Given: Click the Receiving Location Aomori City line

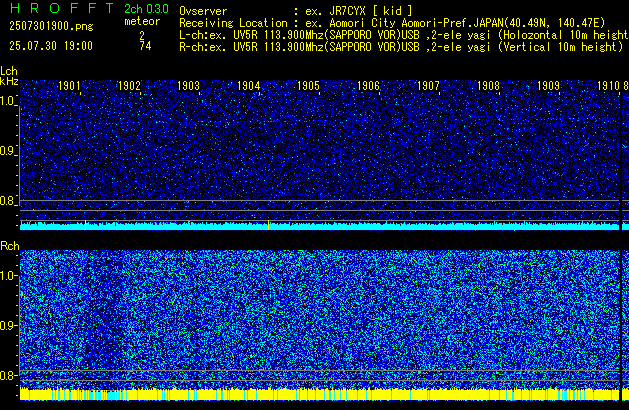Looking at the screenshot, I should tap(392, 23).
